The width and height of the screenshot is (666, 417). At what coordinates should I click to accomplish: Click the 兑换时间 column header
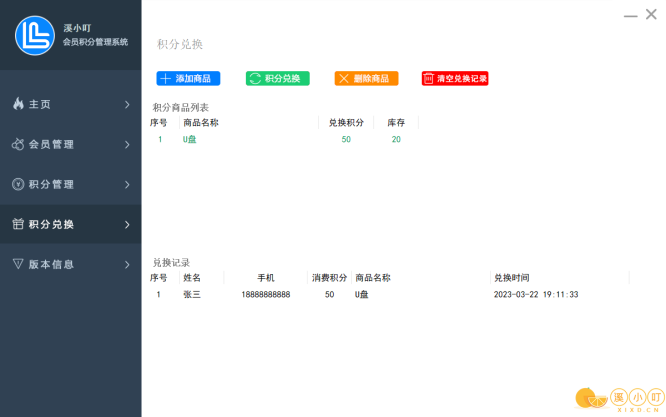coord(511,278)
